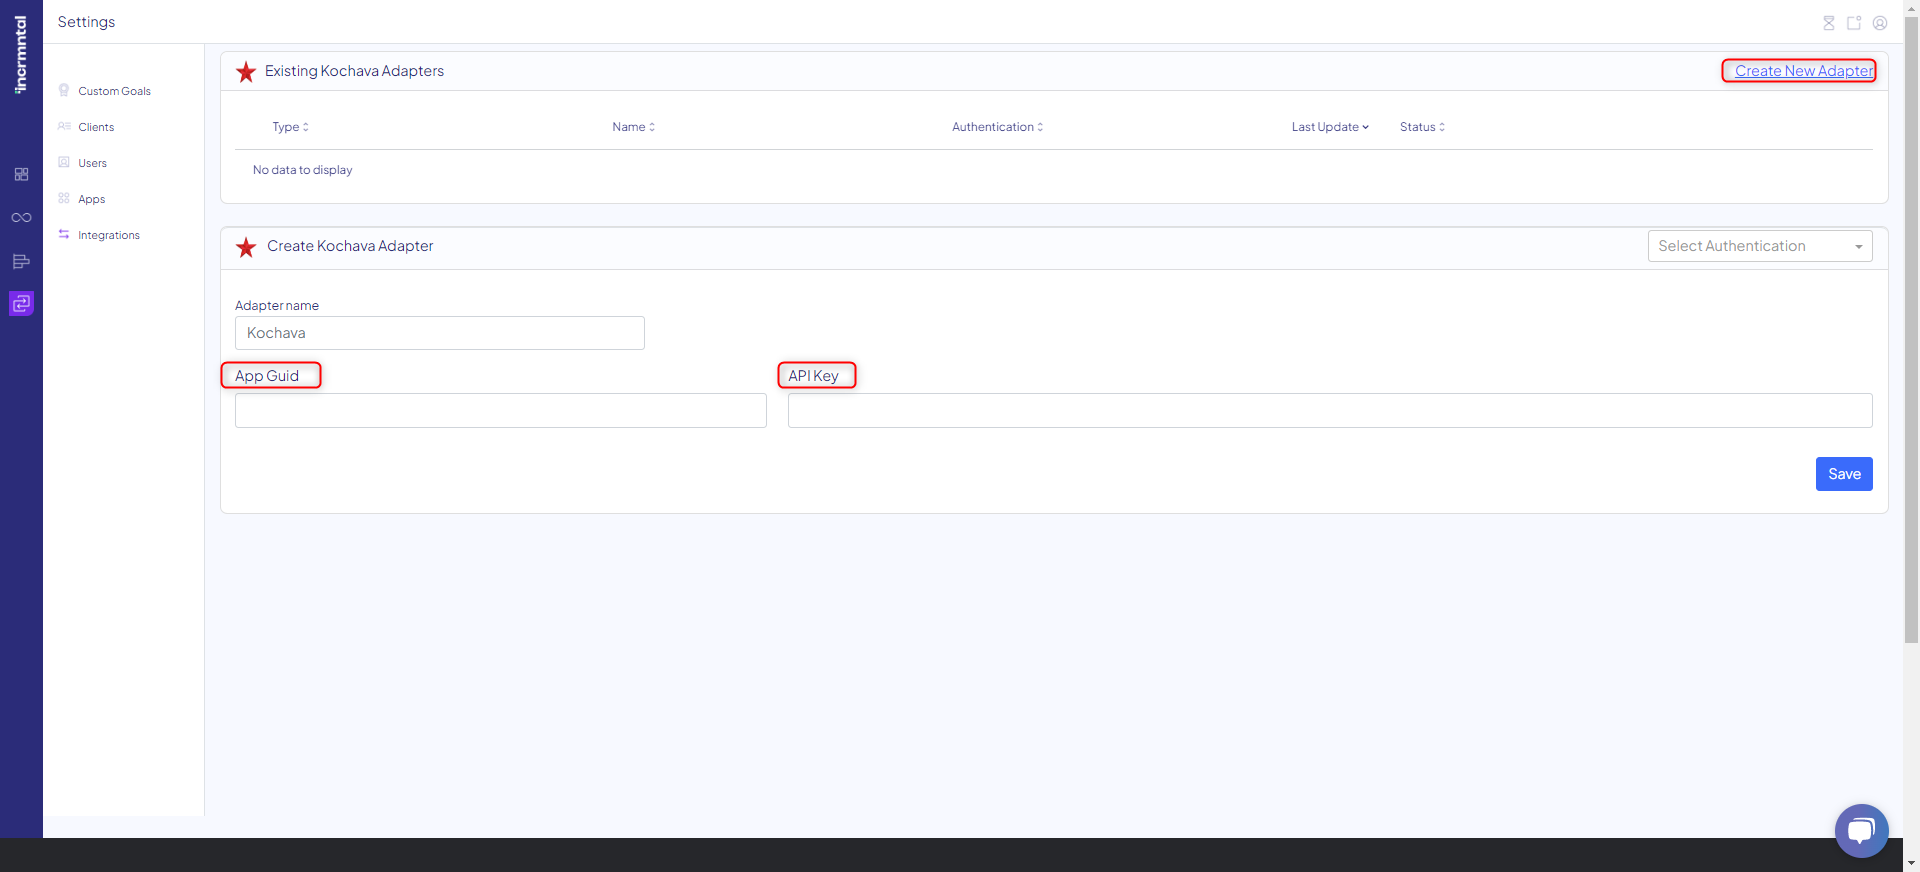The width and height of the screenshot is (1920, 872).
Task: Sort adapters by Authentication column
Action: pyautogui.click(x=997, y=127)
